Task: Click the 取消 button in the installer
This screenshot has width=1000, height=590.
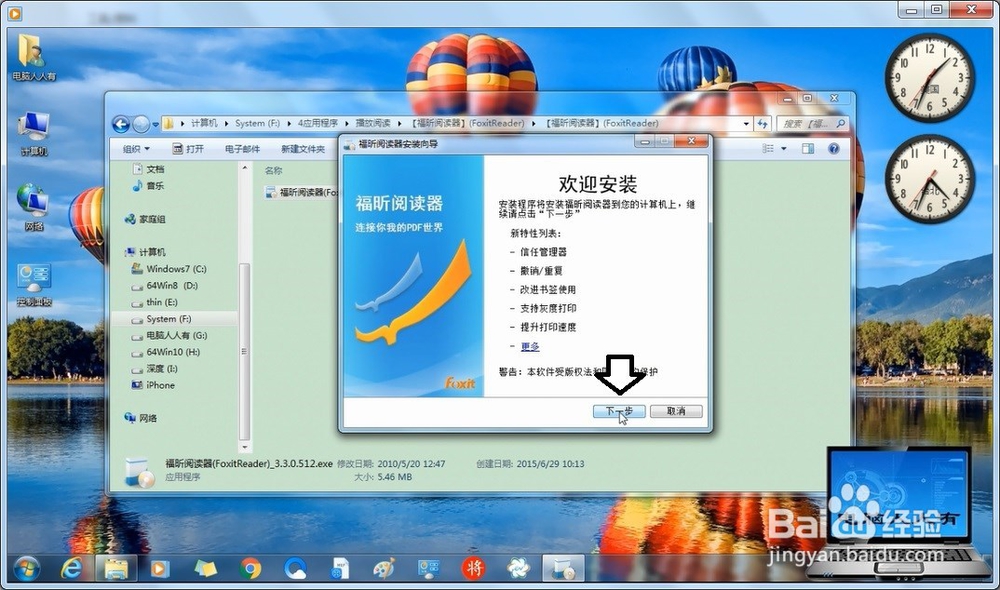Action: coord(676,411)
